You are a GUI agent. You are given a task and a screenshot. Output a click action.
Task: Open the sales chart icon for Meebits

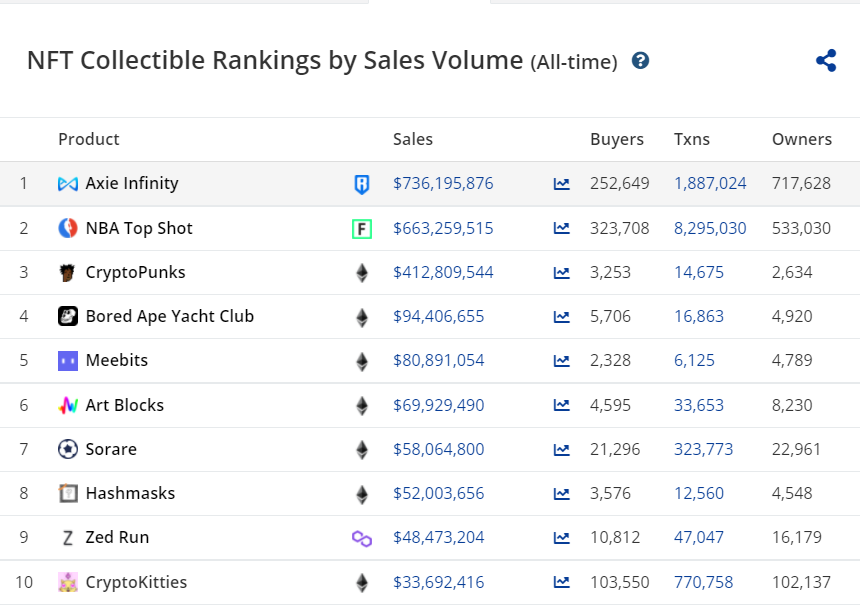[561, 361]
